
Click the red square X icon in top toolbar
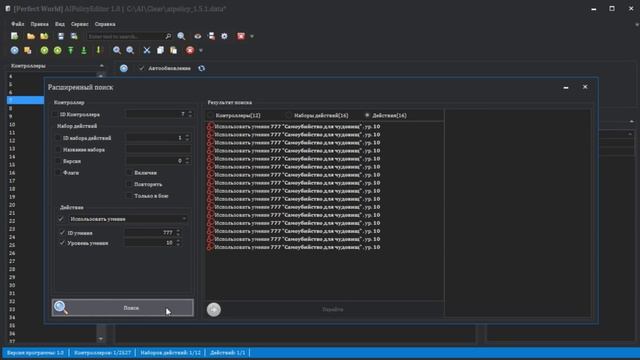coord(241,36)
